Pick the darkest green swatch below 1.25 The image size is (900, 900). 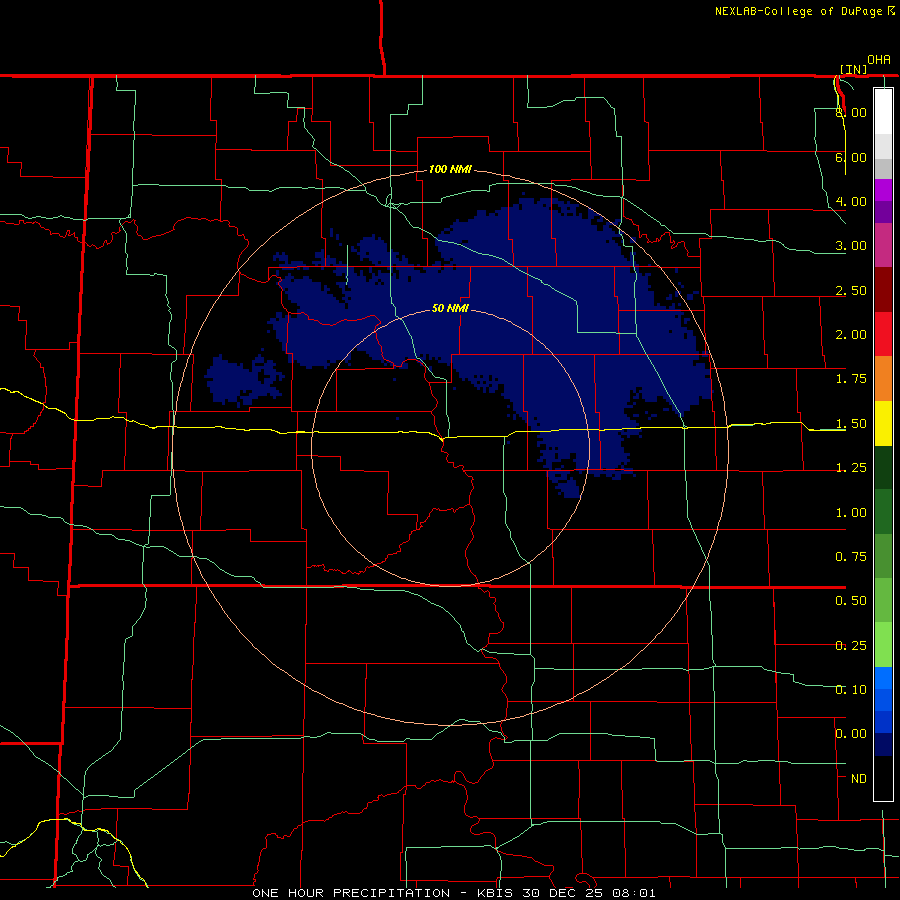[x=883, y=467]
